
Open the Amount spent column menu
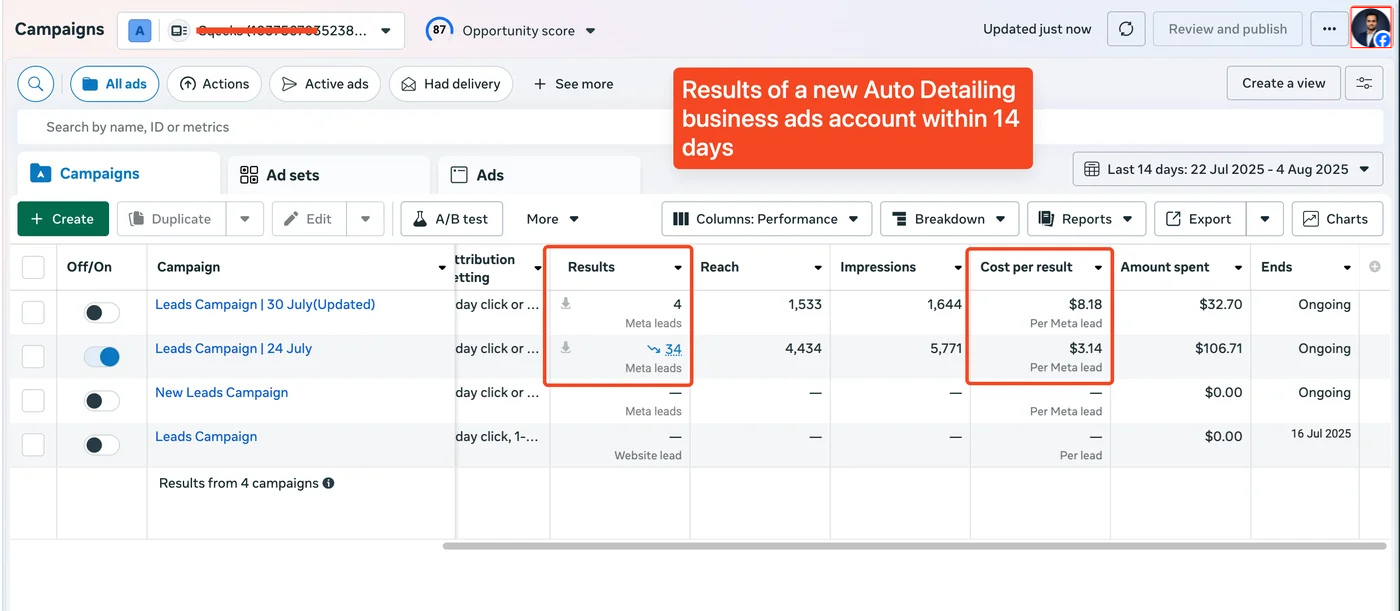click(x=1238, y=268)
